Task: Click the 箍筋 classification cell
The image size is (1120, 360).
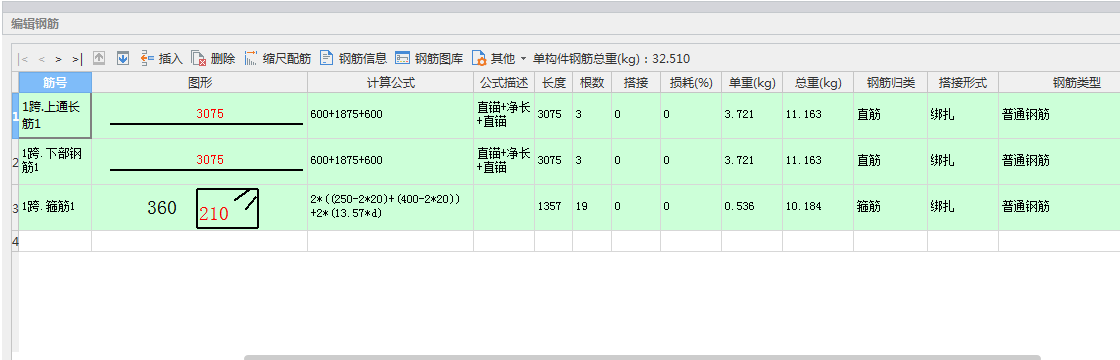Action: (x=891, y=207)
